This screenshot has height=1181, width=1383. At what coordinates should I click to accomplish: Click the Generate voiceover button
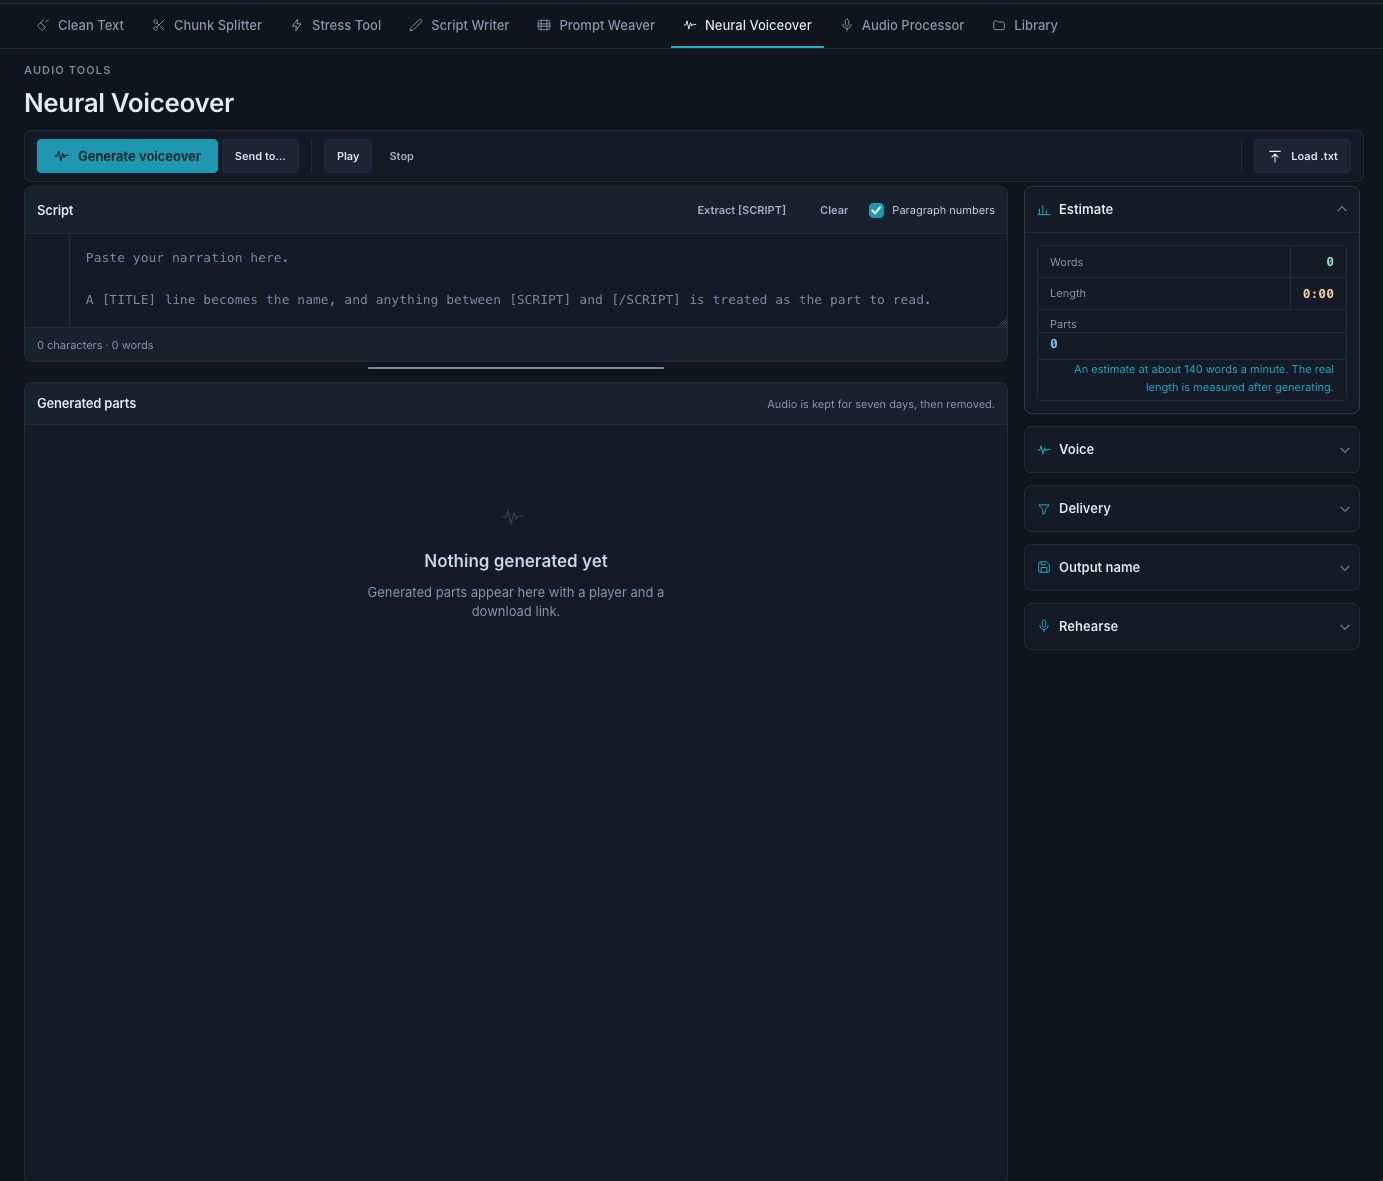click(x=127, y=156)
